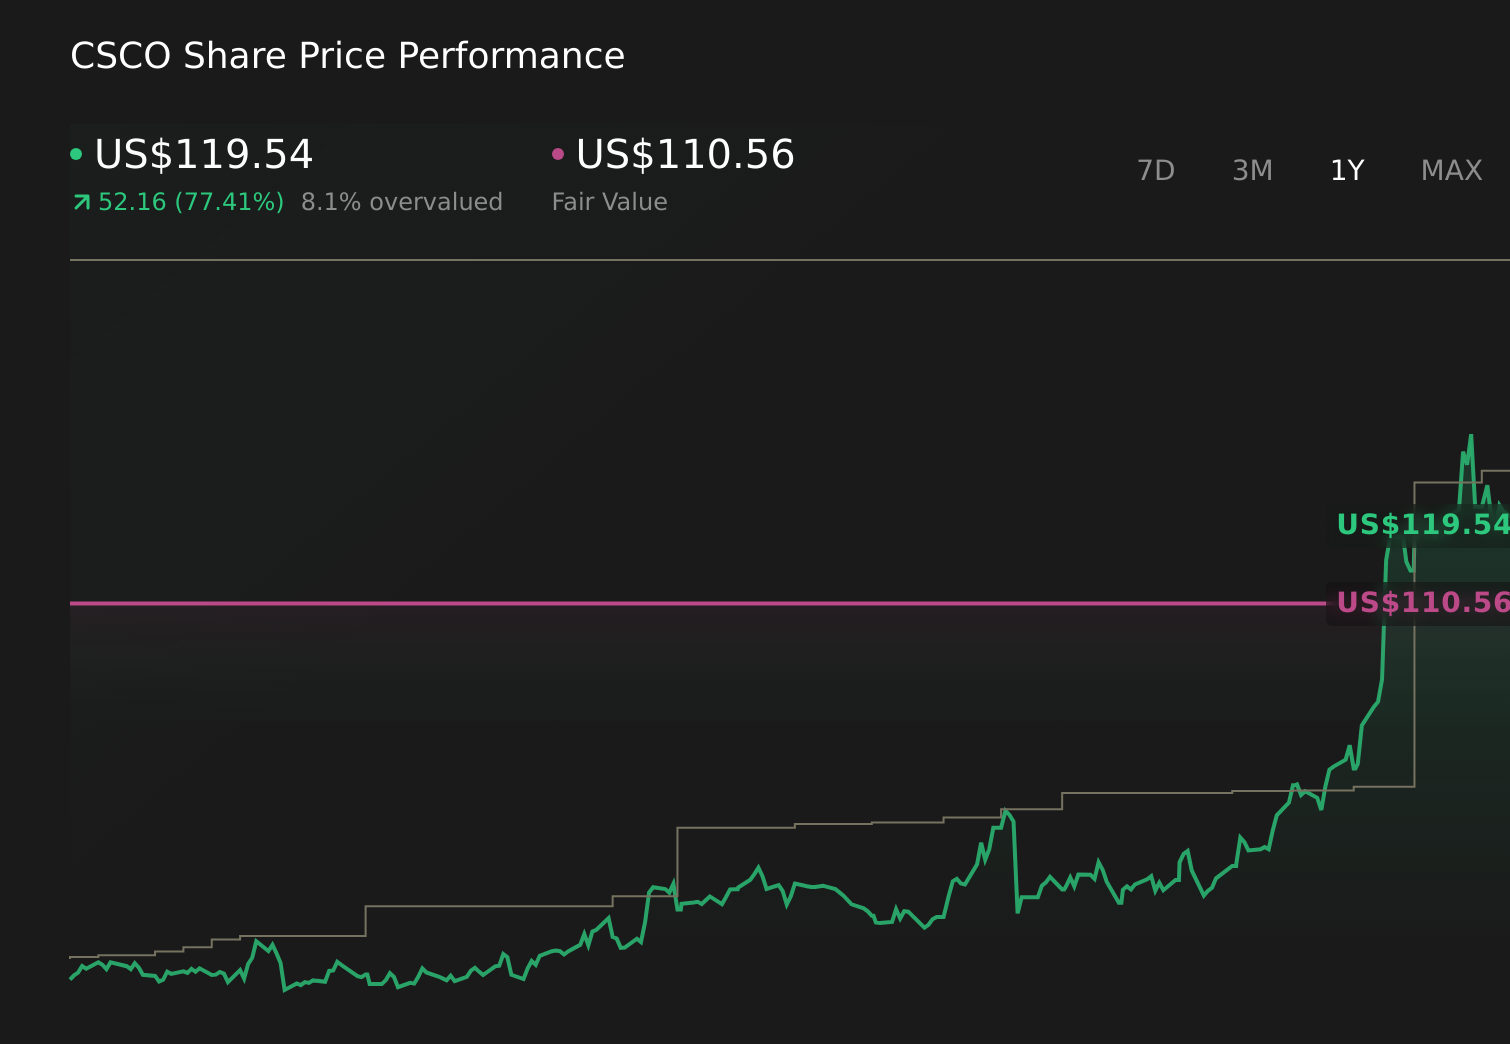Choose the 1Y time range

click(x=1347, y=171)
